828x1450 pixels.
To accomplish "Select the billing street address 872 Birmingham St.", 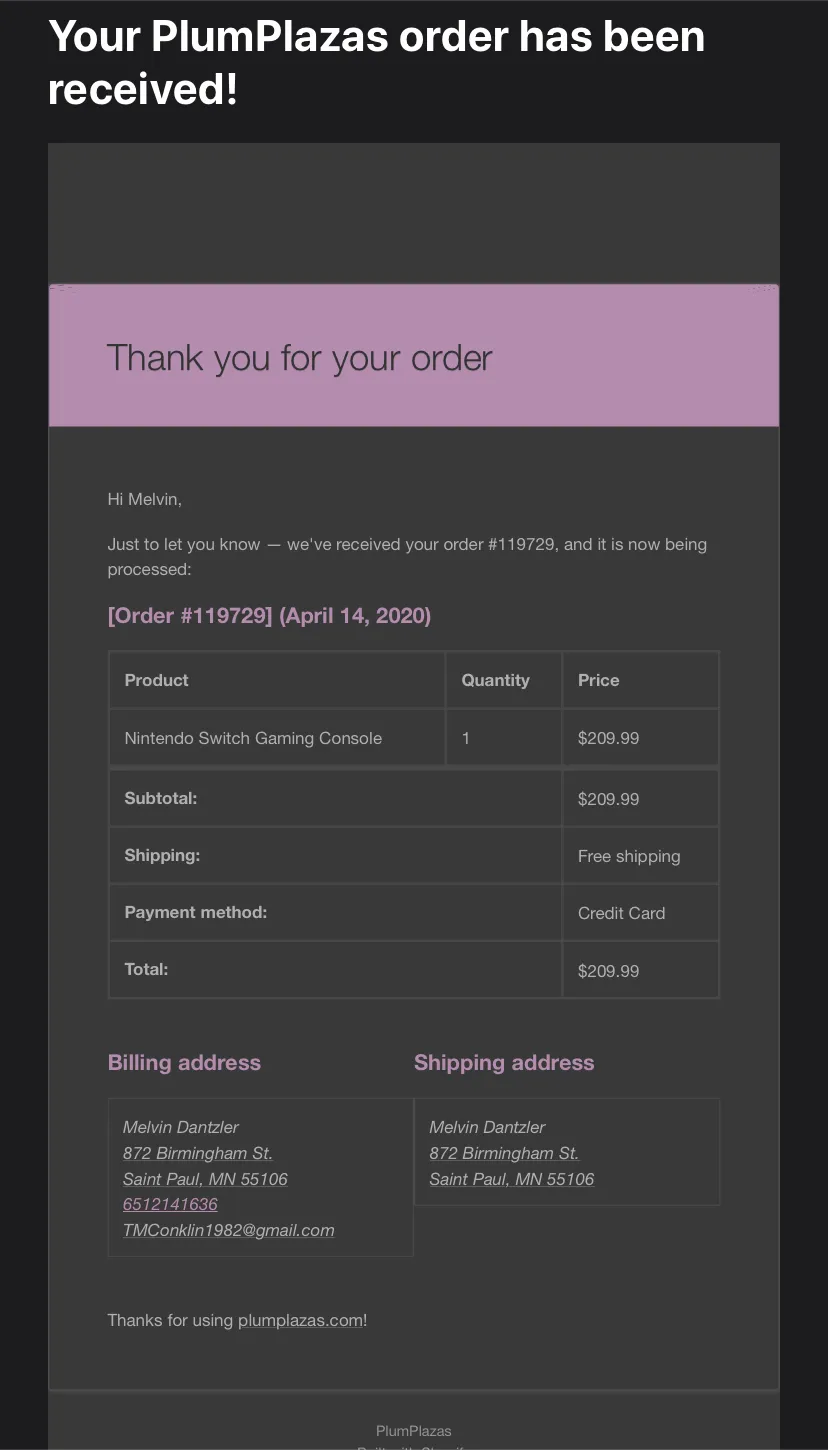I will click(198, 1153).
